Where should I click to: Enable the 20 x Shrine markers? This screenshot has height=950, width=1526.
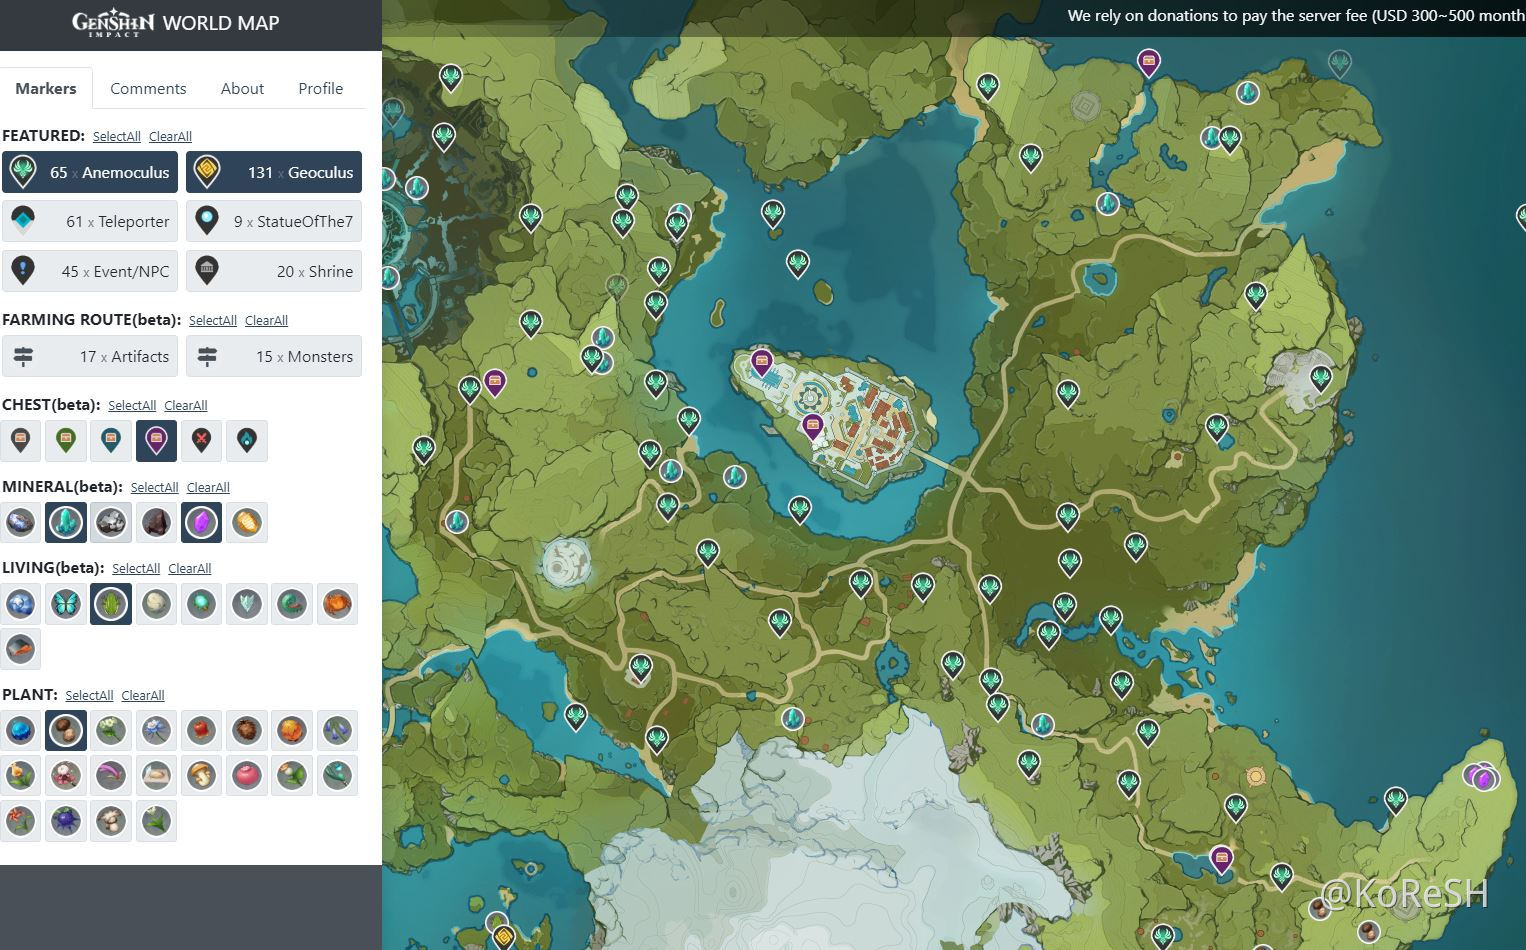tap(274, 272)
